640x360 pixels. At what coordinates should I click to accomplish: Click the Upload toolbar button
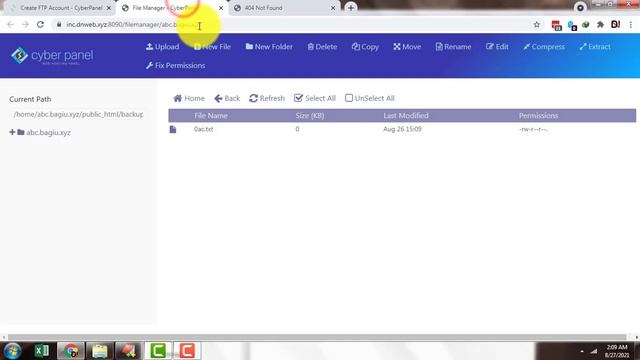coord(162,47)
